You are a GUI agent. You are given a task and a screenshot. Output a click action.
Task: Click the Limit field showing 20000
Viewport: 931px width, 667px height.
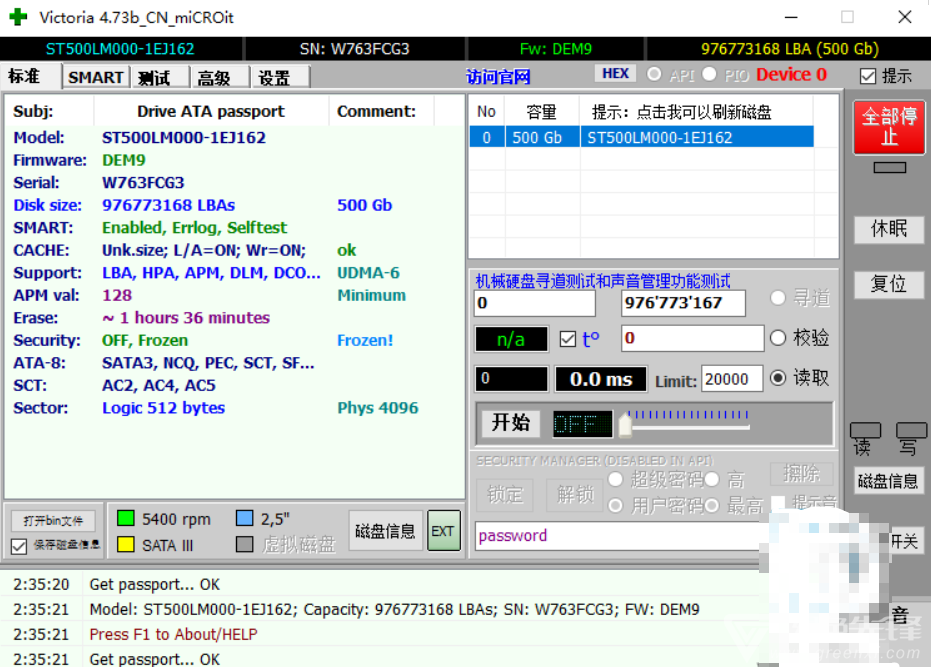click(732, 379)
